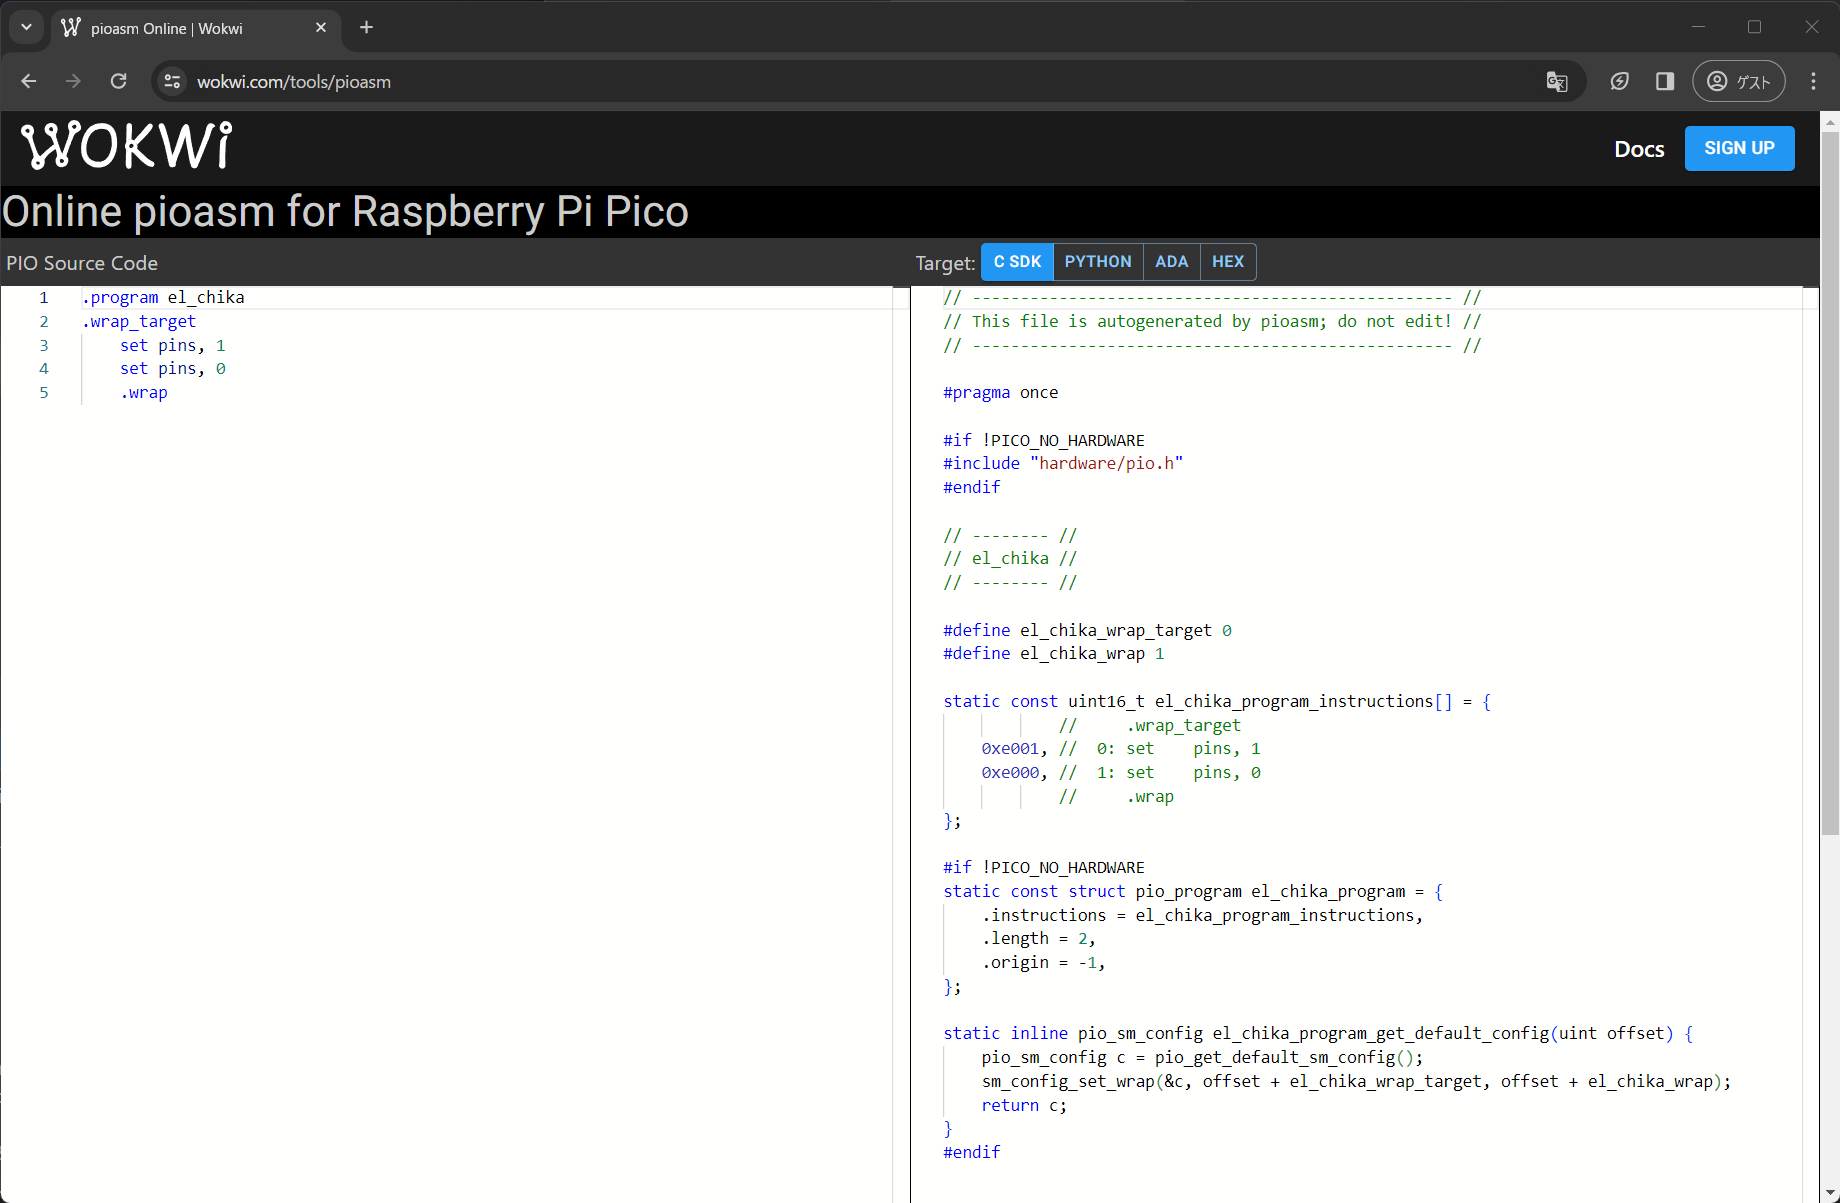Click 'This file is autogenerated' comment

tap(1212, 321)
